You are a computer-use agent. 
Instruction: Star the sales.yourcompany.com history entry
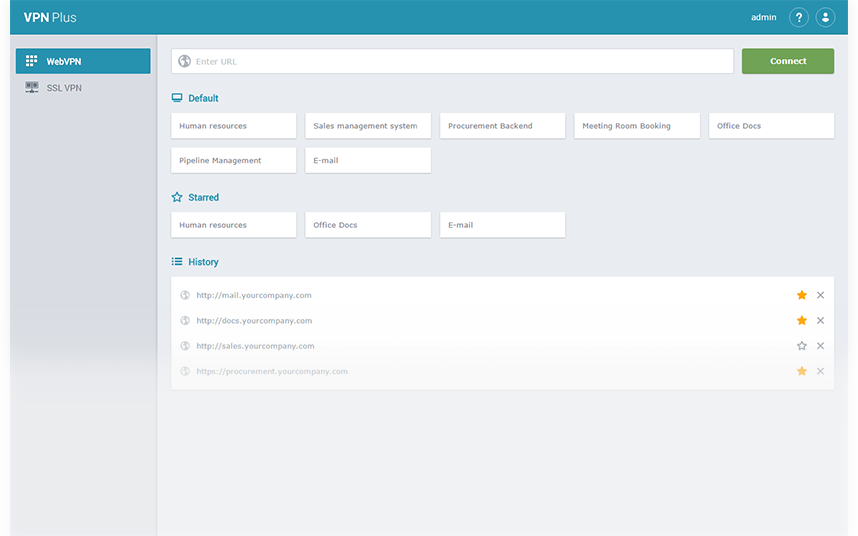801,346
